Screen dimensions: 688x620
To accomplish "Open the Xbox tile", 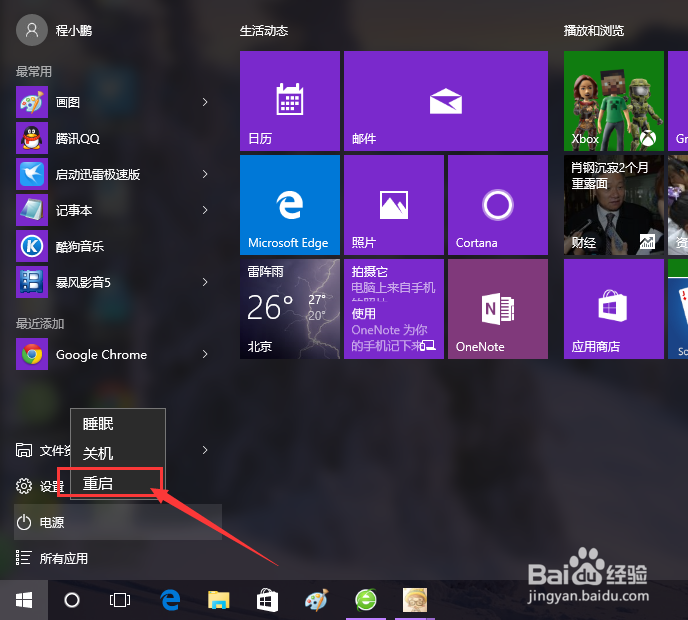I will click(613, 101).
